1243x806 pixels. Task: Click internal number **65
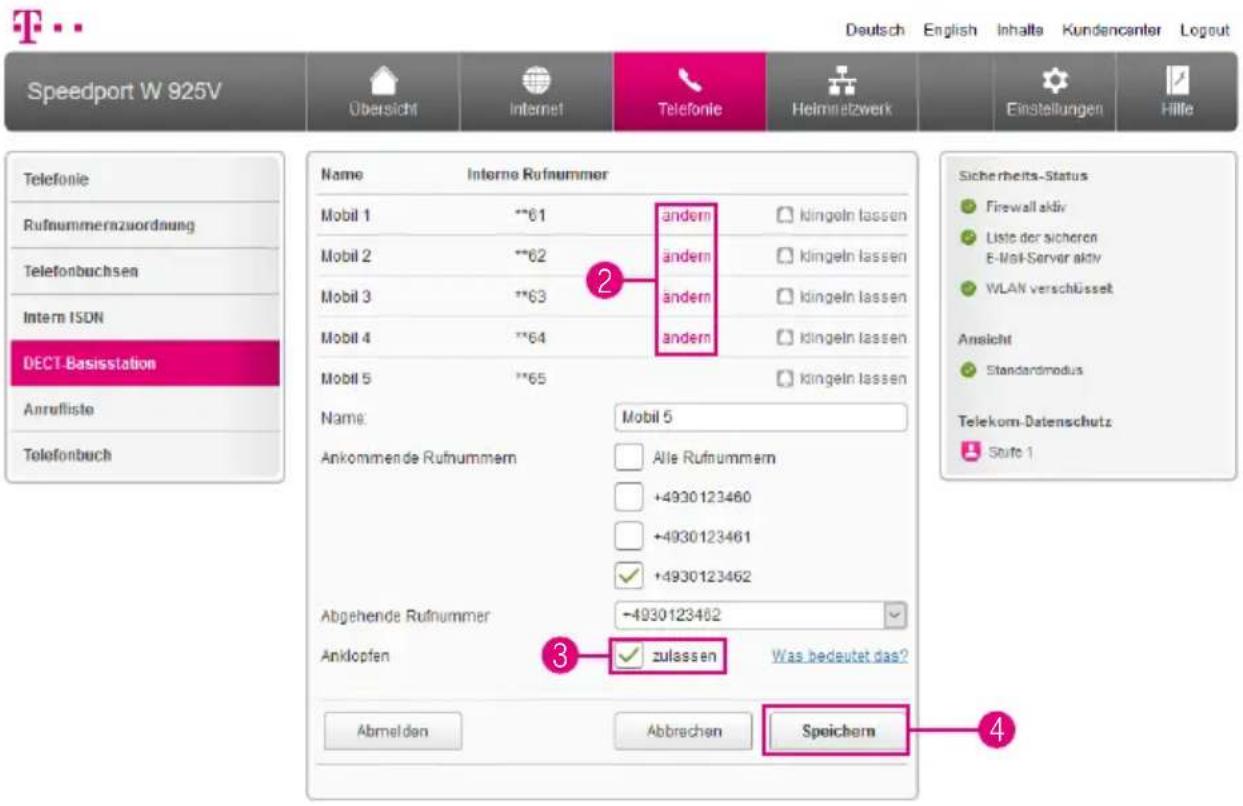[x=529, y=379]
